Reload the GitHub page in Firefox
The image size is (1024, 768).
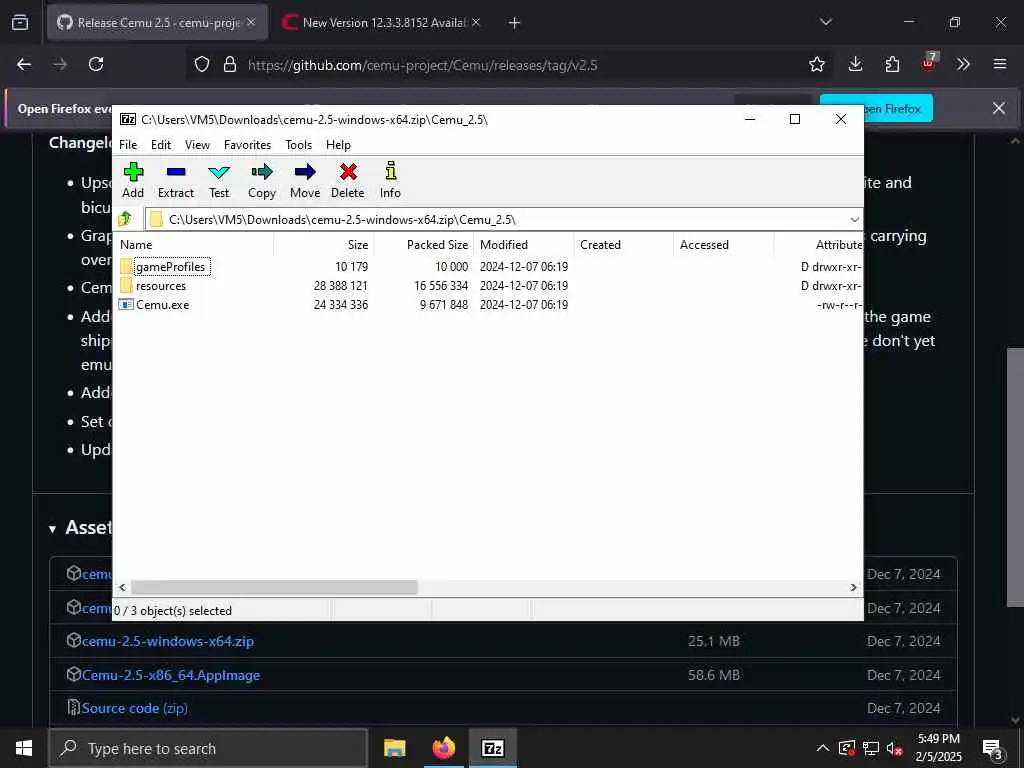pos(96,64)
